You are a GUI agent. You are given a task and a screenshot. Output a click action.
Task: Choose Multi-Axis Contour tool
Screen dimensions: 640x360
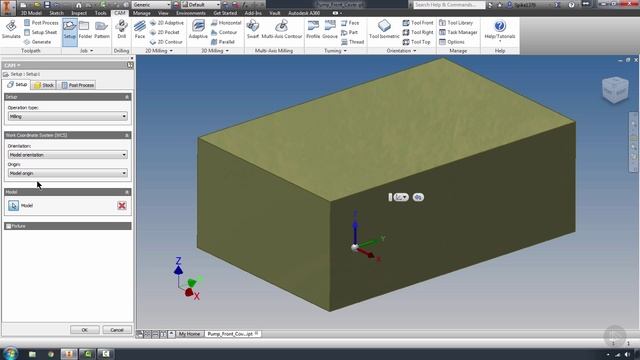(x=282, y=29)
